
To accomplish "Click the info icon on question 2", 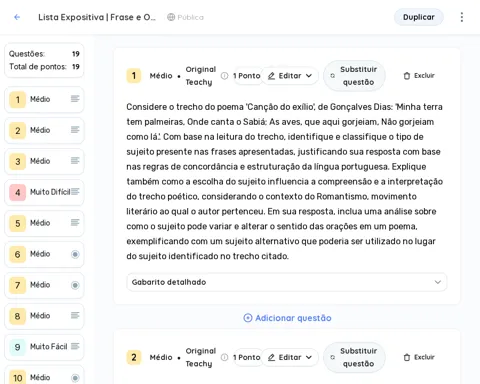I will [225, 357].
